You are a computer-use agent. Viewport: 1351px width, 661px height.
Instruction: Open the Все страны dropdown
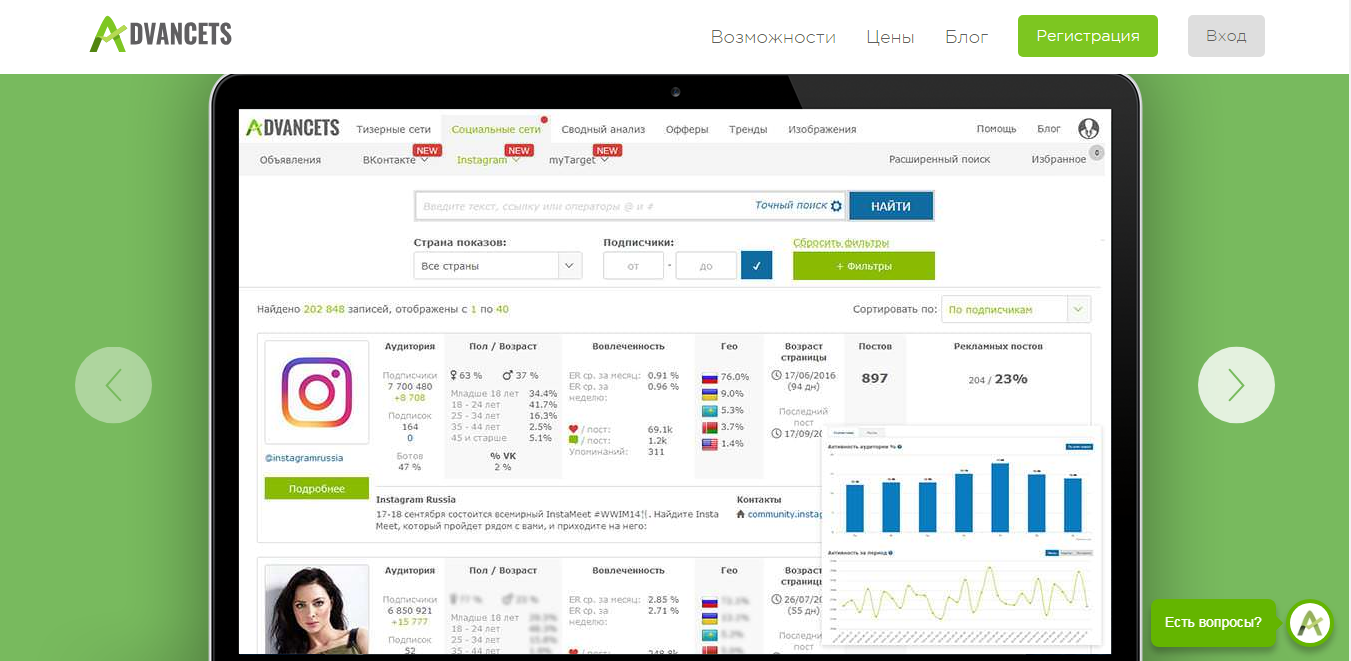[497, 266]
